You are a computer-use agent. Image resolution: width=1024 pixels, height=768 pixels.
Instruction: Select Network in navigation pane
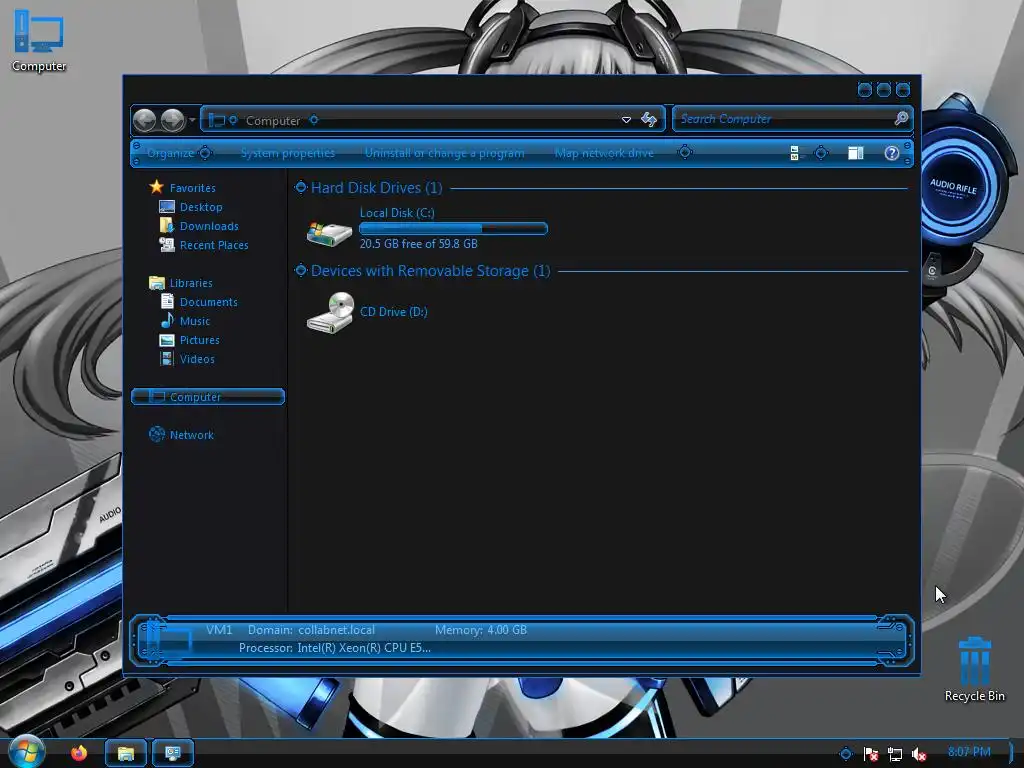pos(191,435)
